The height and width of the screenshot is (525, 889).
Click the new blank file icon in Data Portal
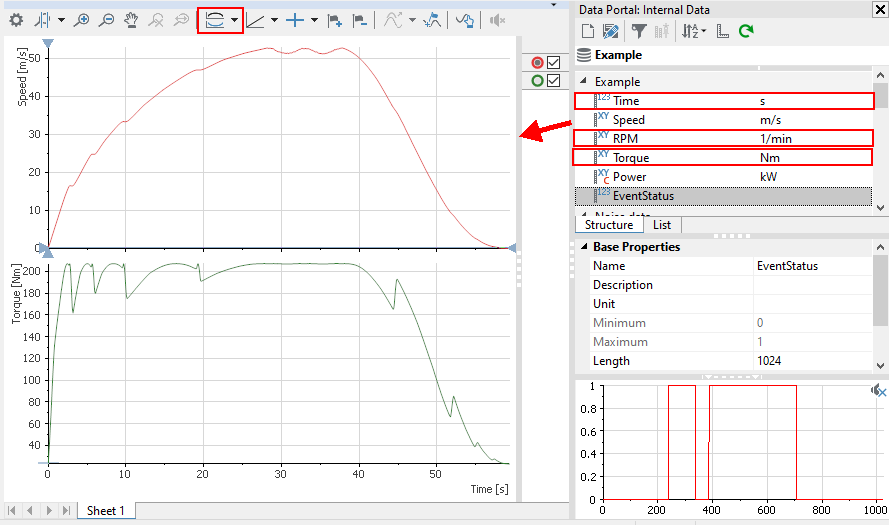[588, 32]
